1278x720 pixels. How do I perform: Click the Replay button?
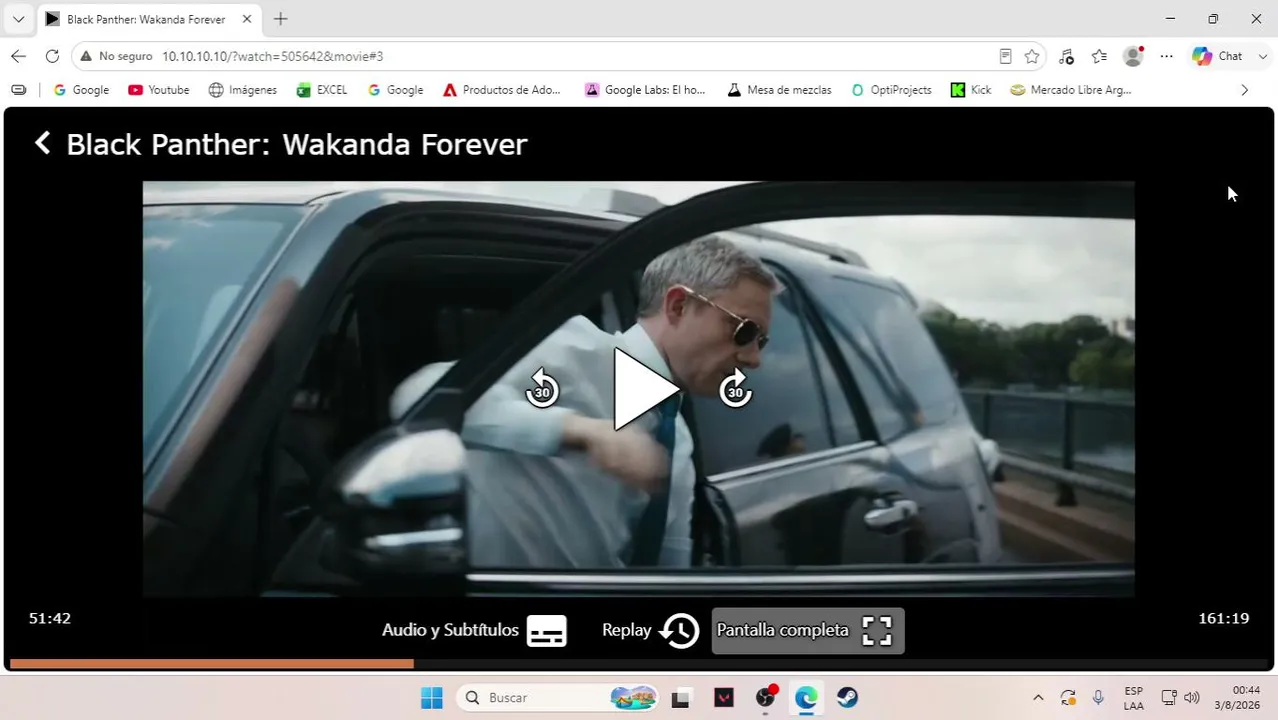coord(650,630)
